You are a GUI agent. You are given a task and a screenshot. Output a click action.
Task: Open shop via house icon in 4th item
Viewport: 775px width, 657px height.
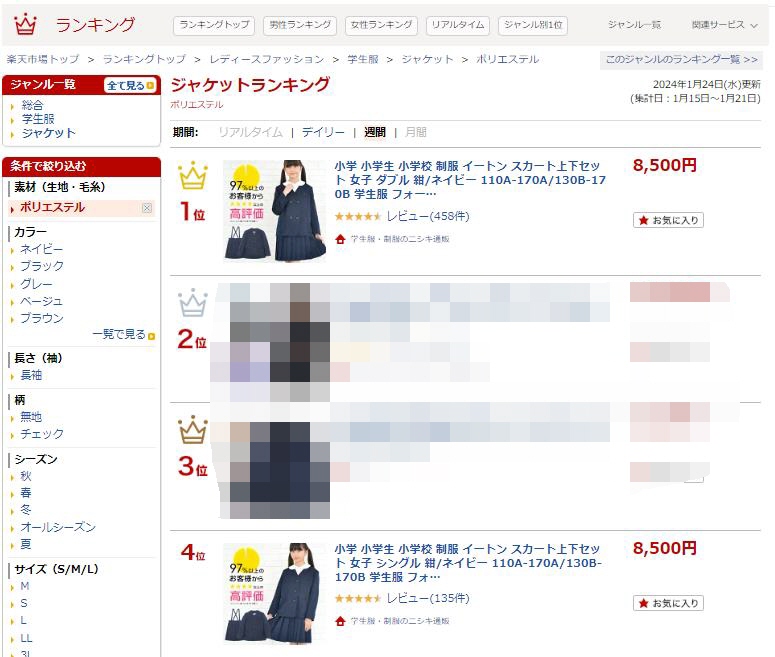pyautogui.click(x=340, y=621)
